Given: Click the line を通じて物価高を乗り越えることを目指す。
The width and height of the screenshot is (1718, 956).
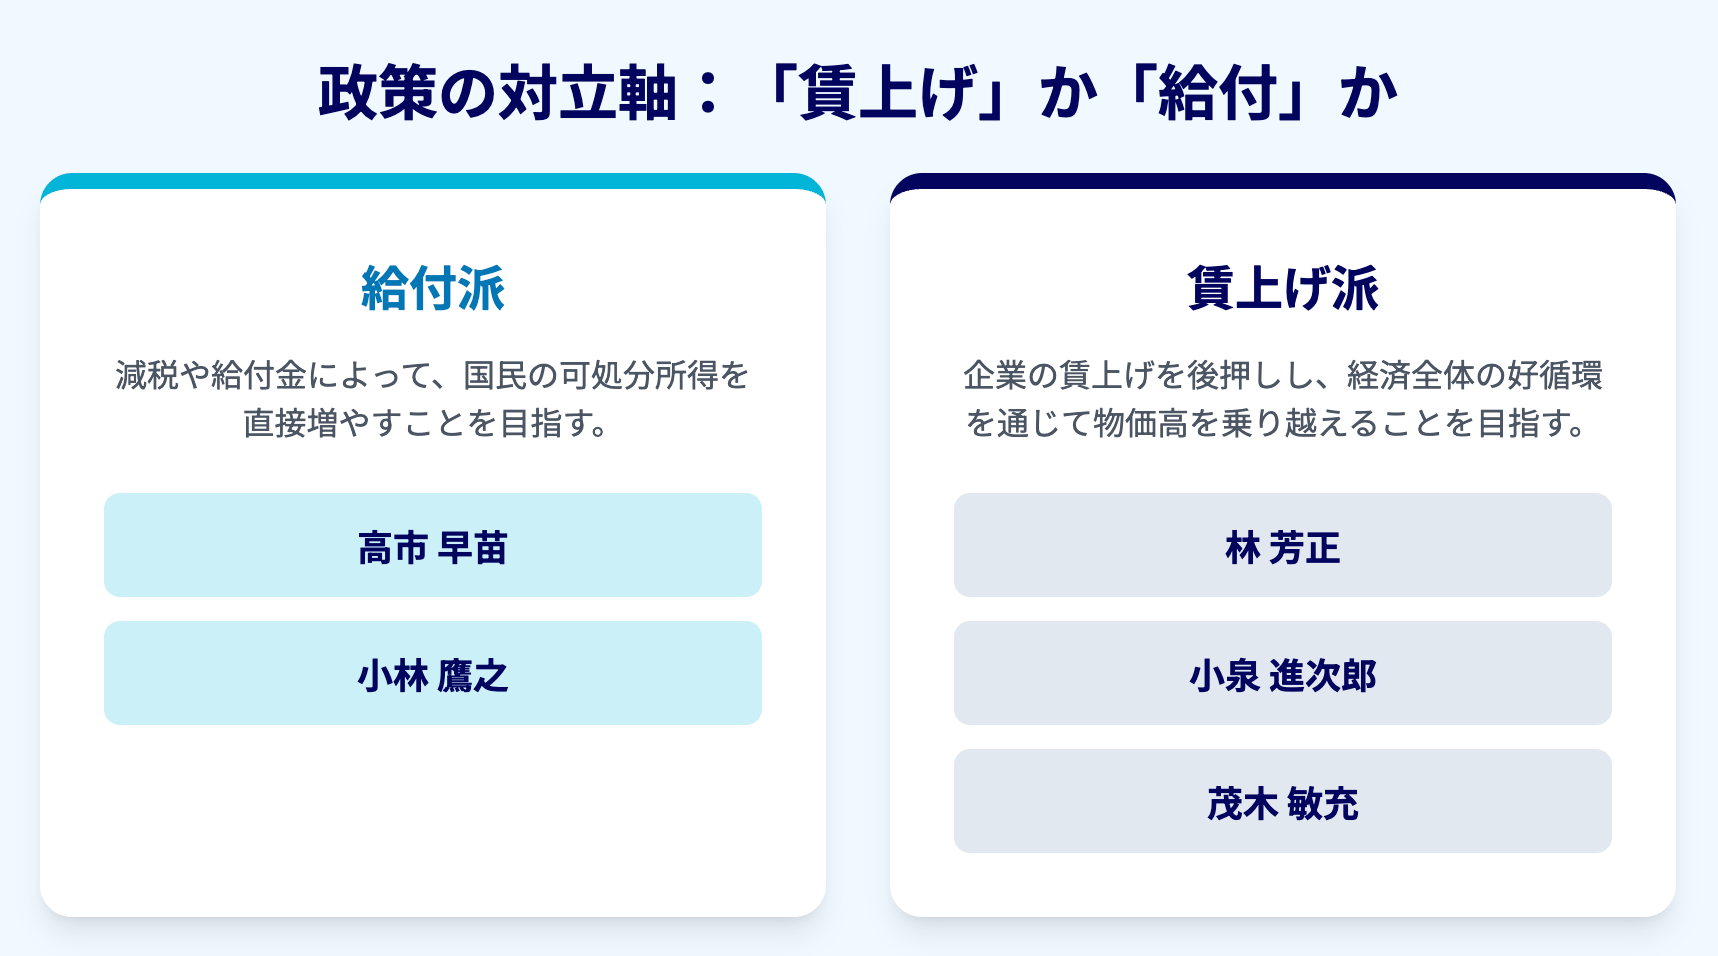Looking at the screenshot, I should [1277, 424].
